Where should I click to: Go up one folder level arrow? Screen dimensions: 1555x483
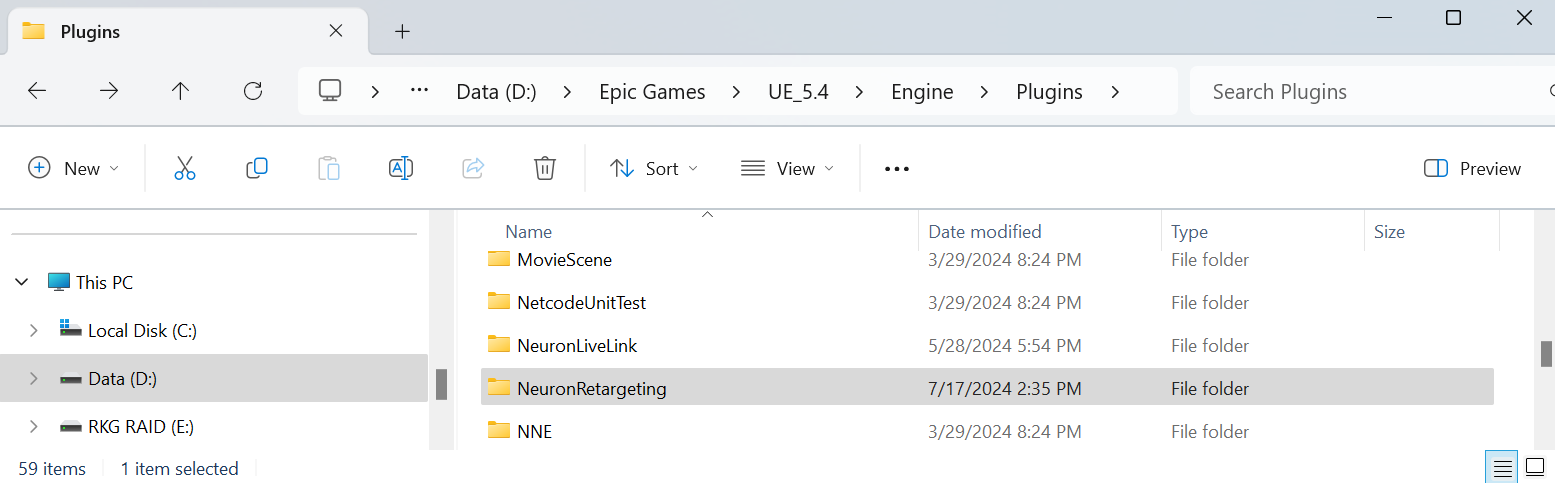(x=180, y=91)
